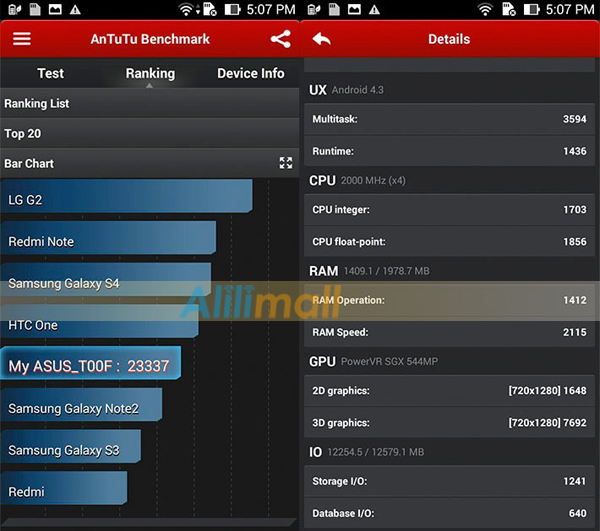This screenshot has height=531, width=600.
Task: Tap the 2D graphics score row
Action: (x=449, y=391)
